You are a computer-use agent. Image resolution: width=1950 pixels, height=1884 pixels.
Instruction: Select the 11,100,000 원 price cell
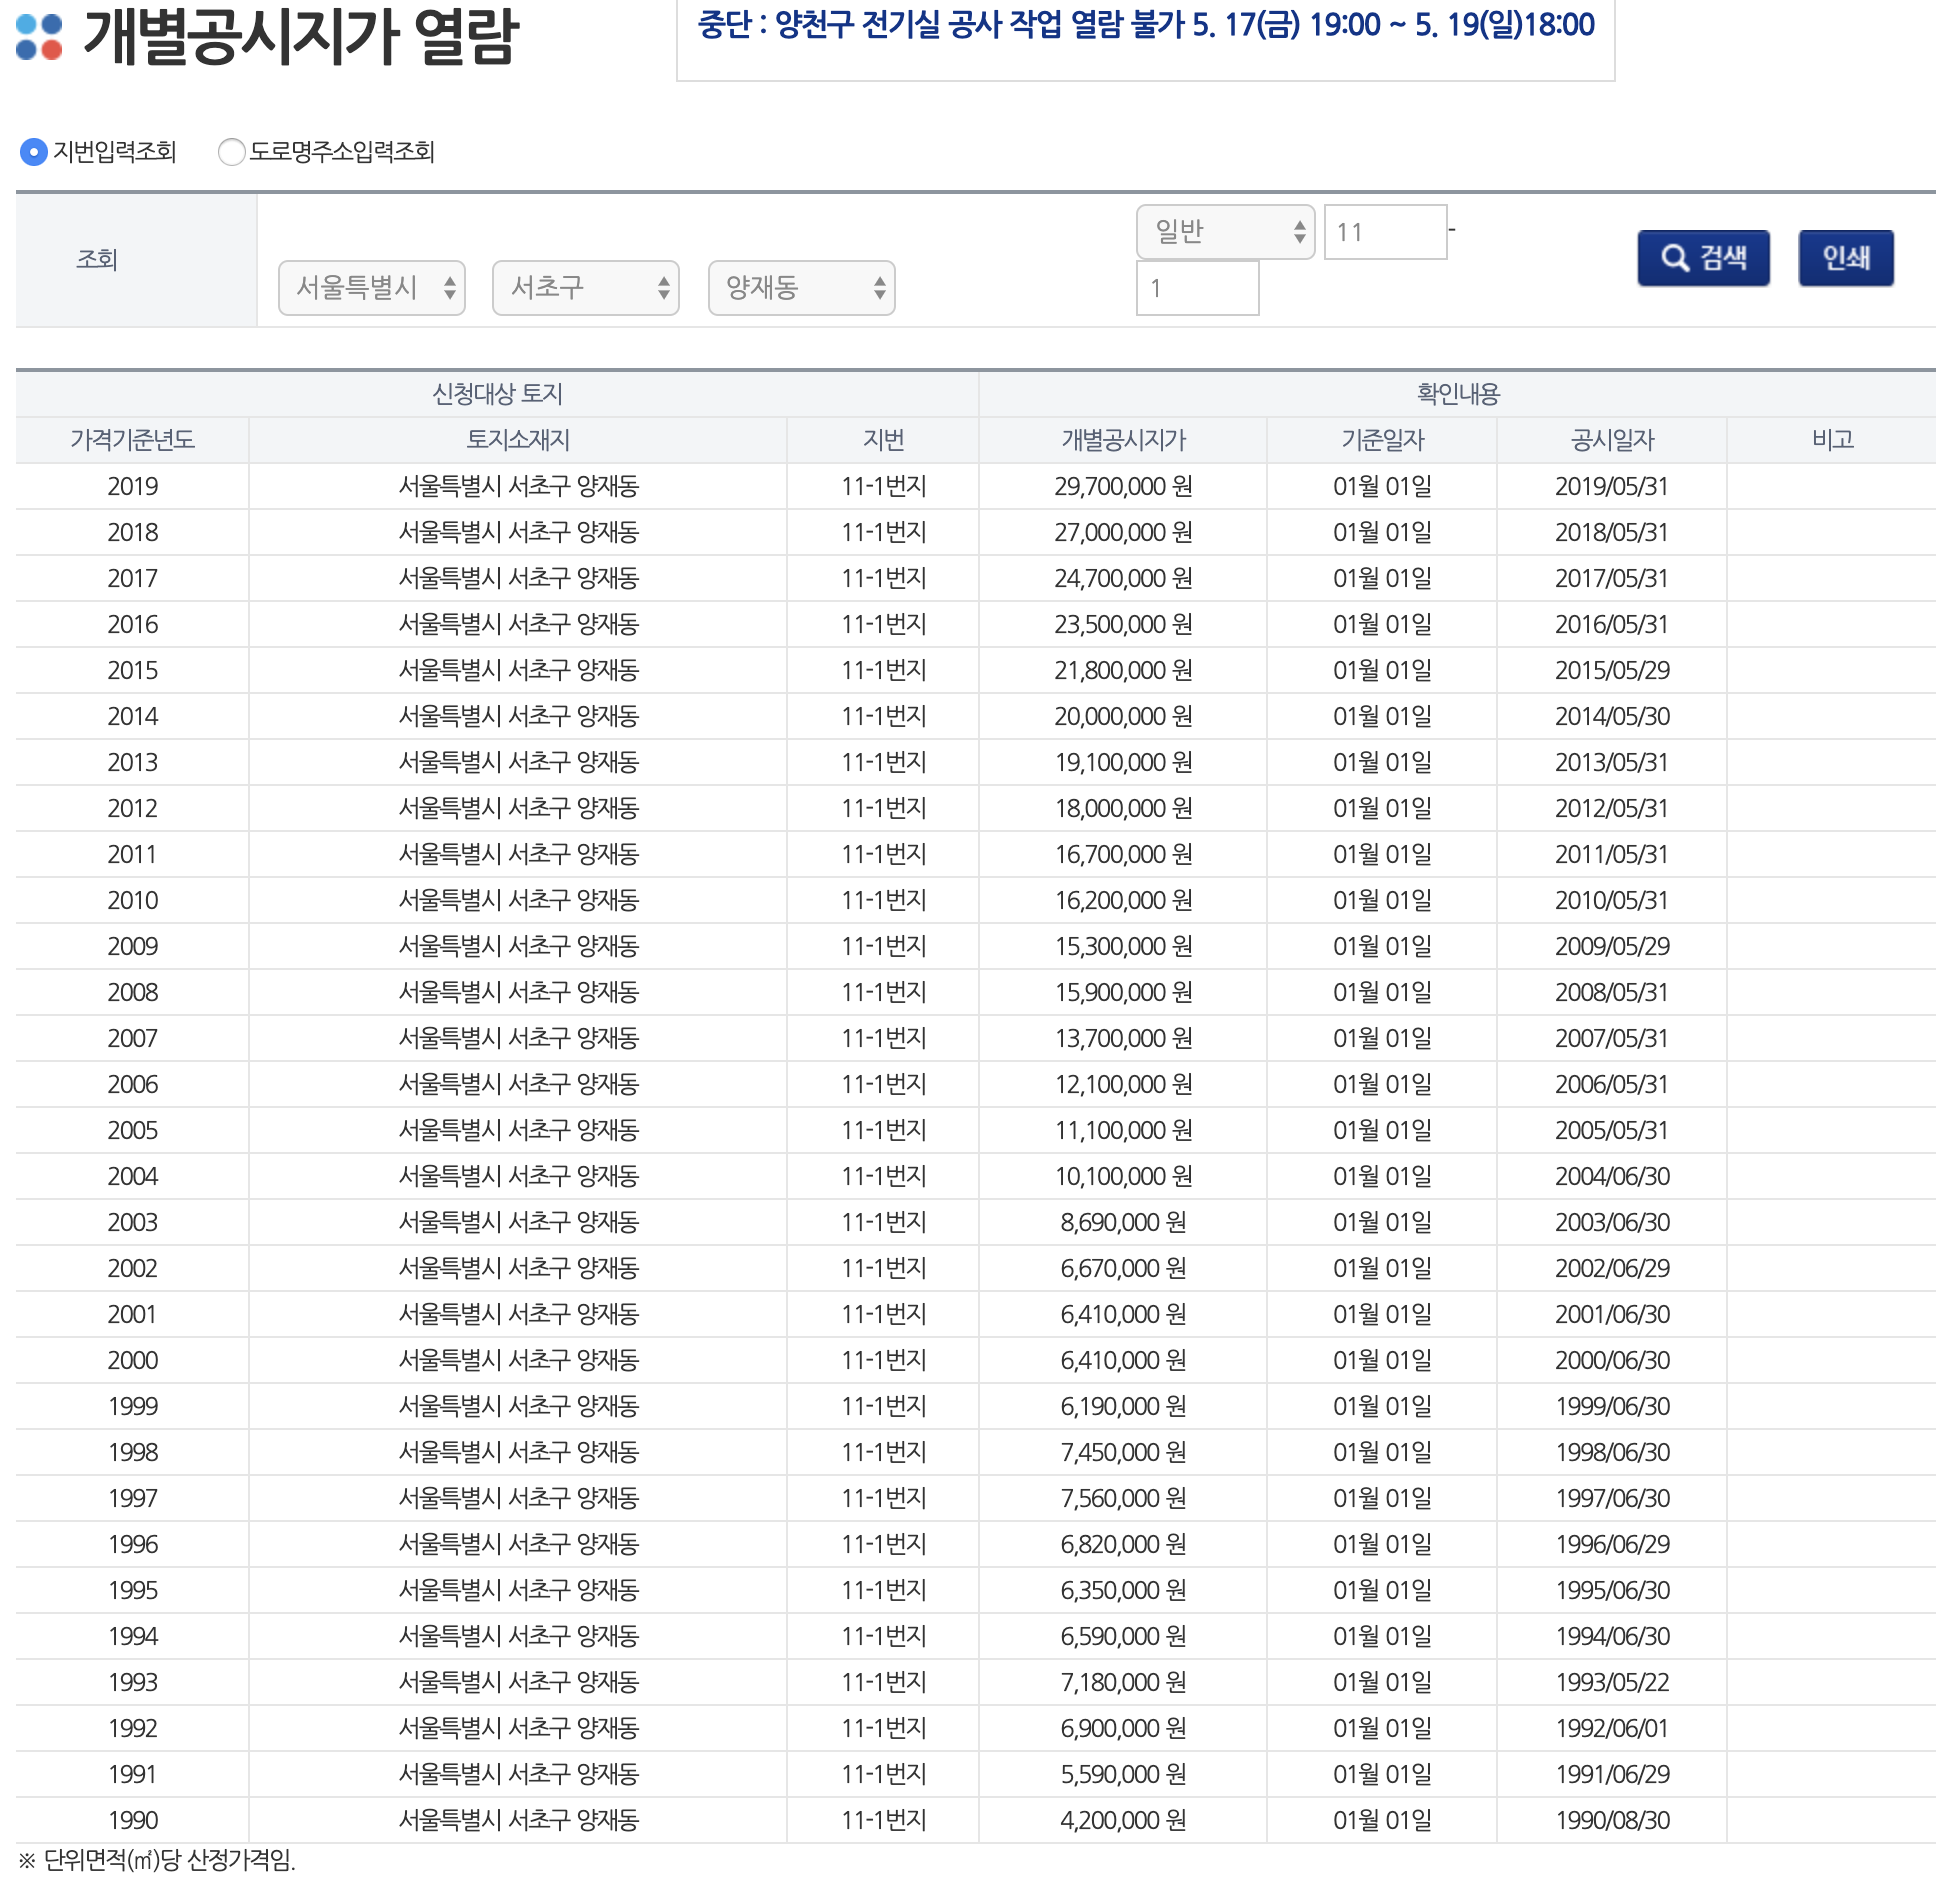[1123, 1130]
